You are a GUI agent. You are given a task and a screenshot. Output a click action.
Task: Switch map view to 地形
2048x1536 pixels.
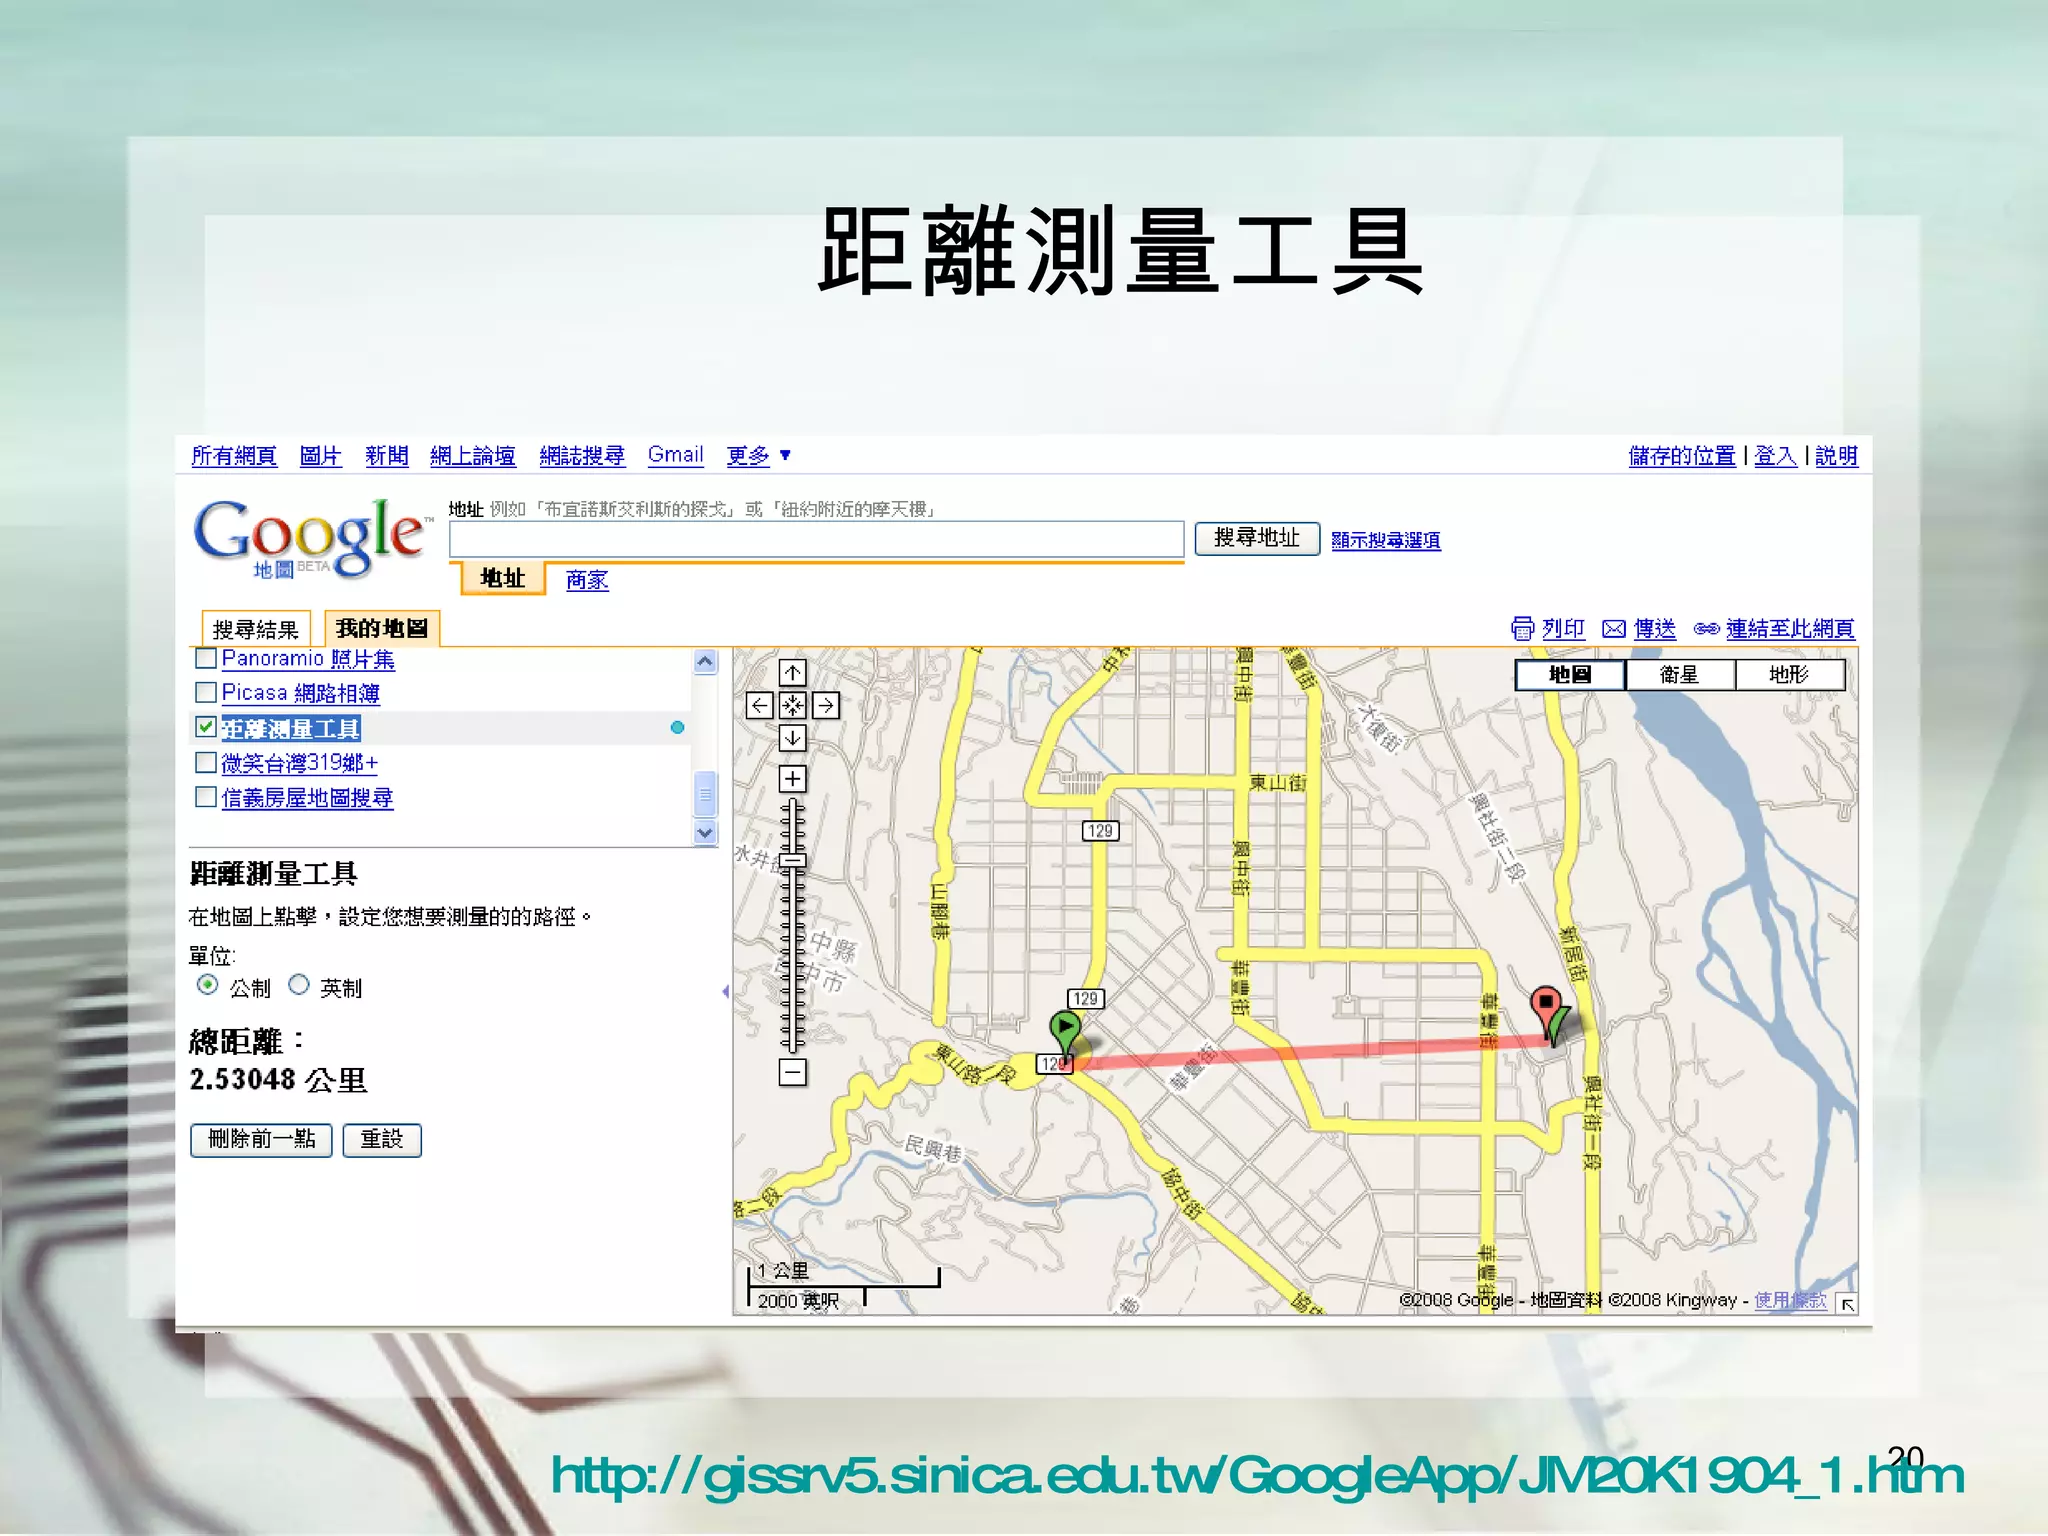point(1789,675)
